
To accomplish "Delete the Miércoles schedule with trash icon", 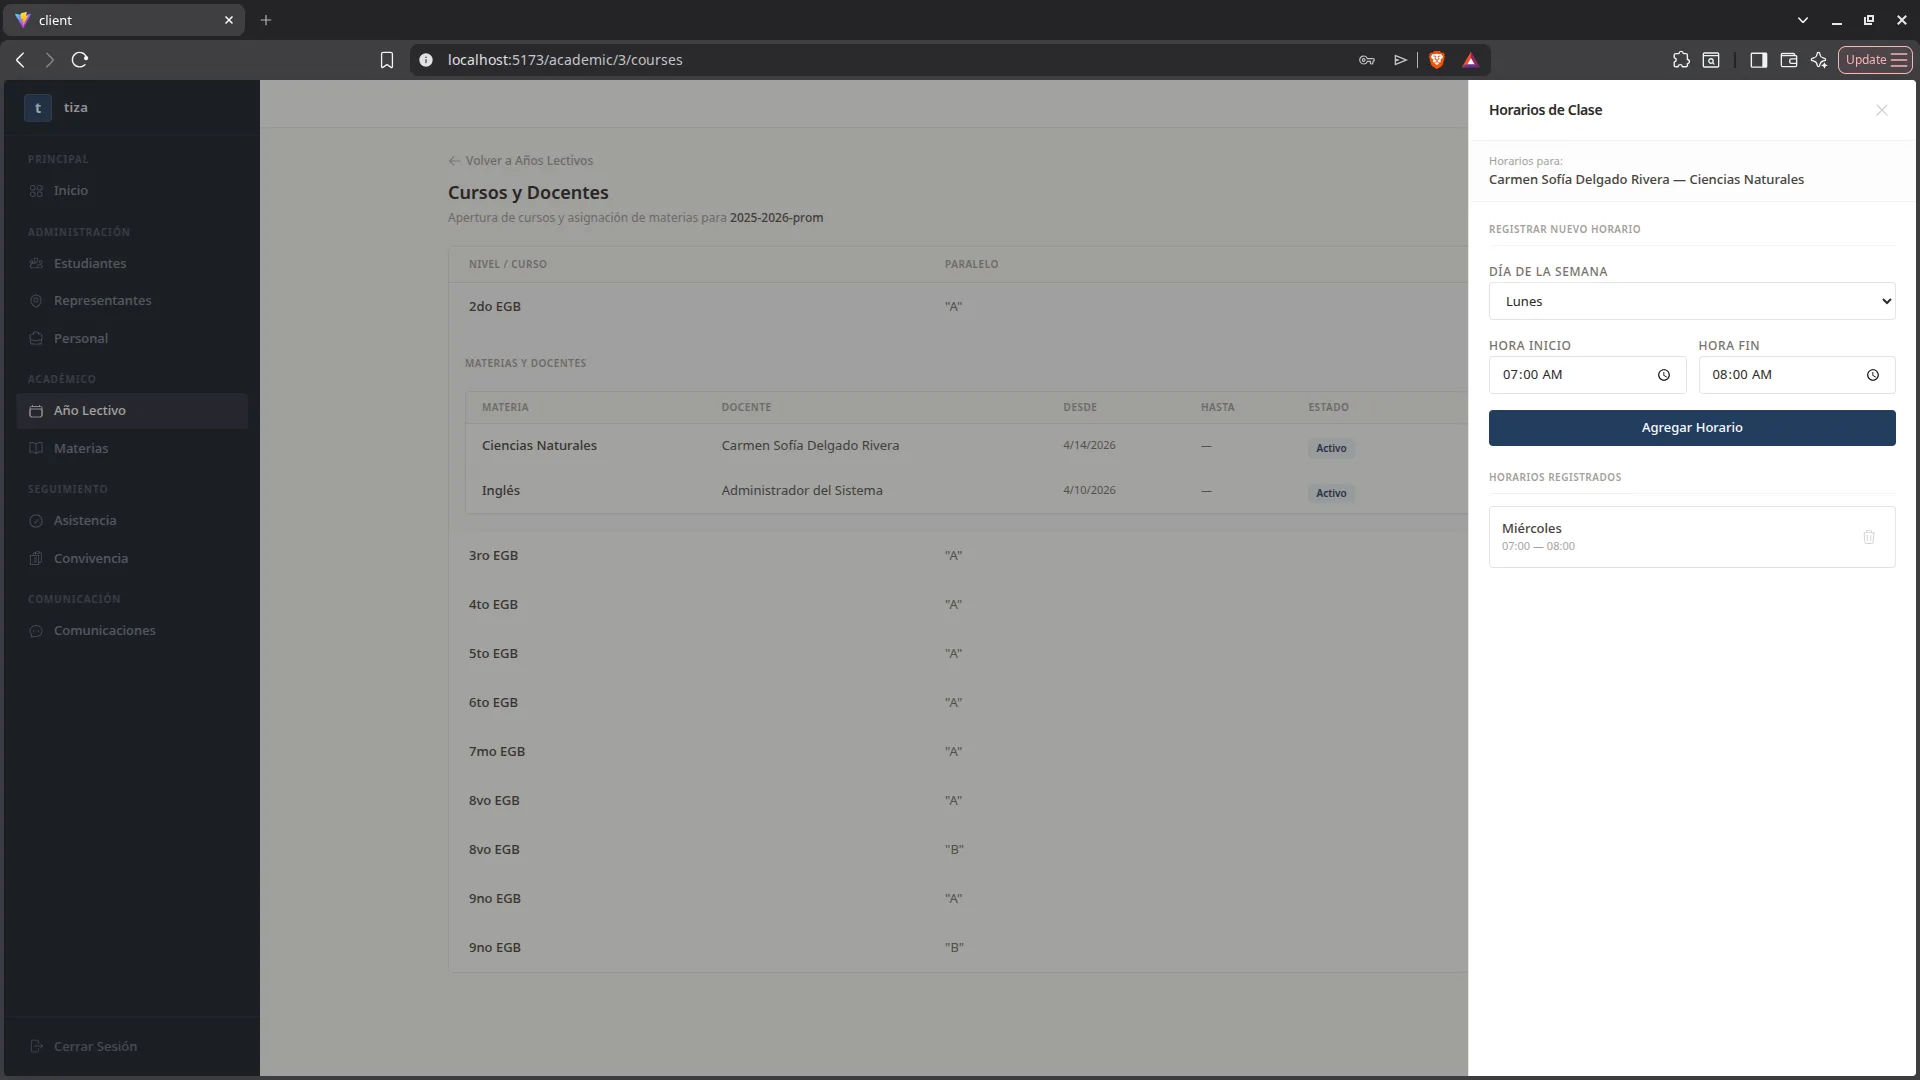I will coord(1868,537).
